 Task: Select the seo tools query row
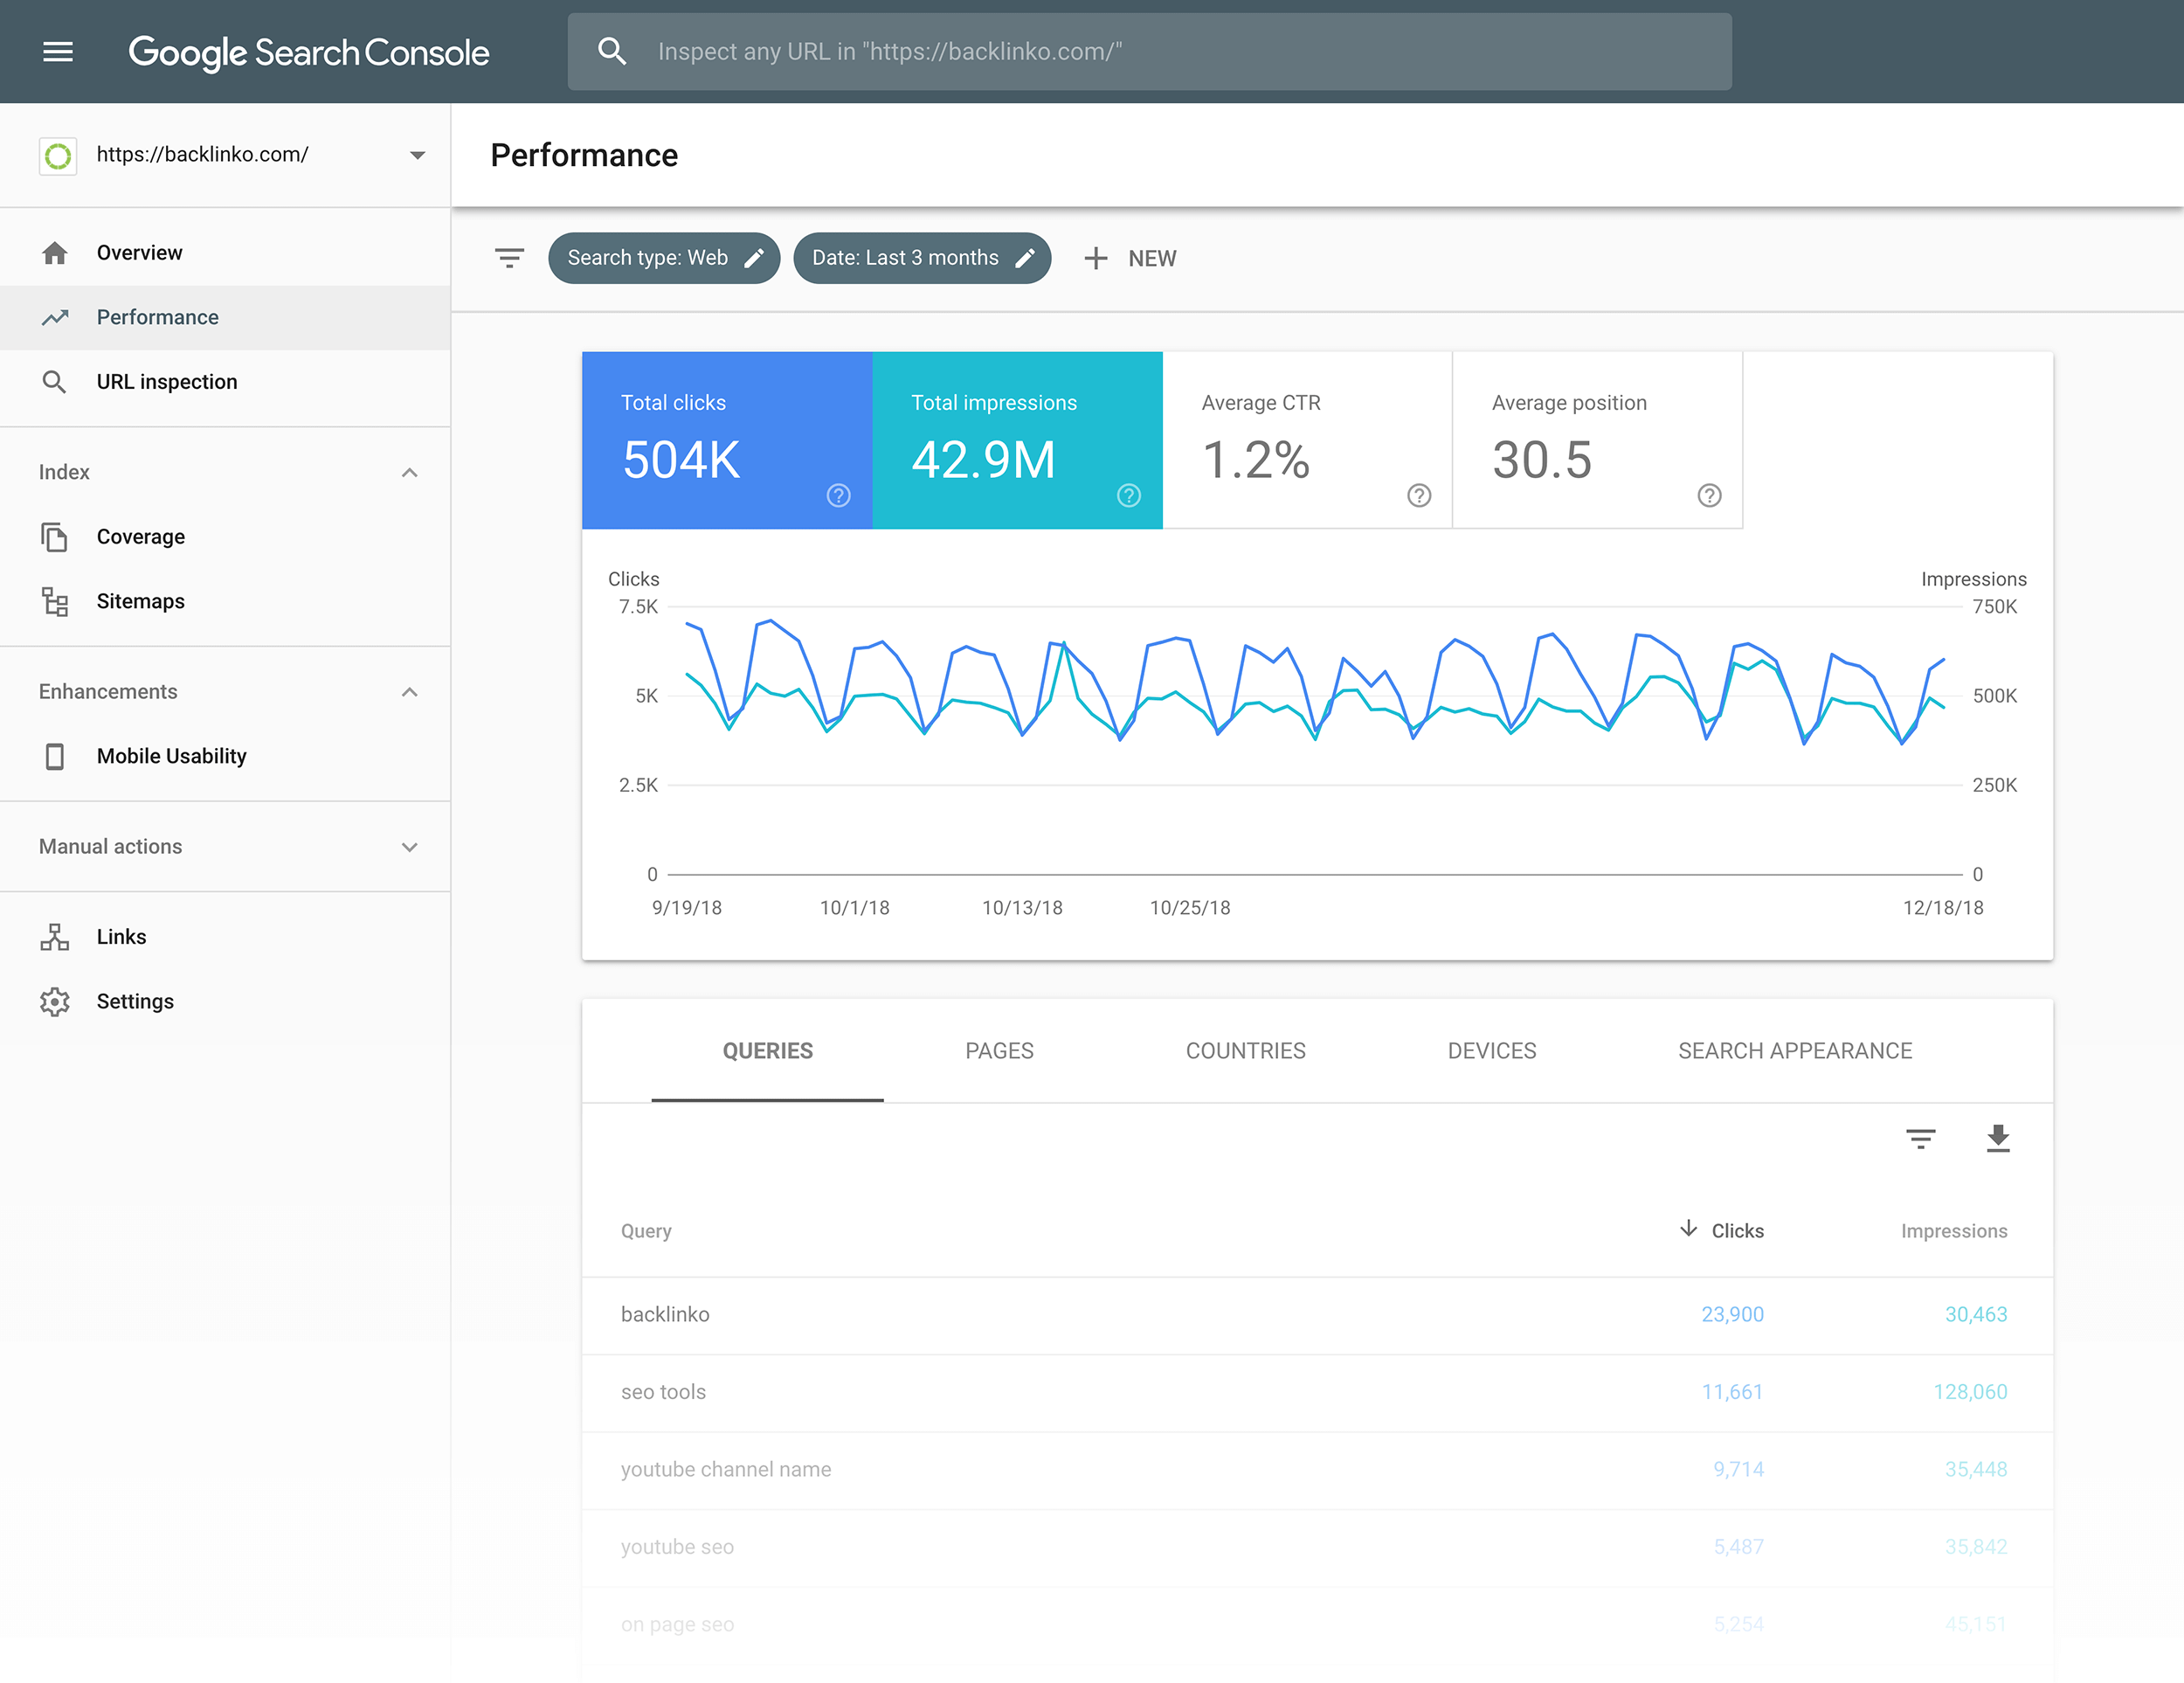pos(1317,1392)
